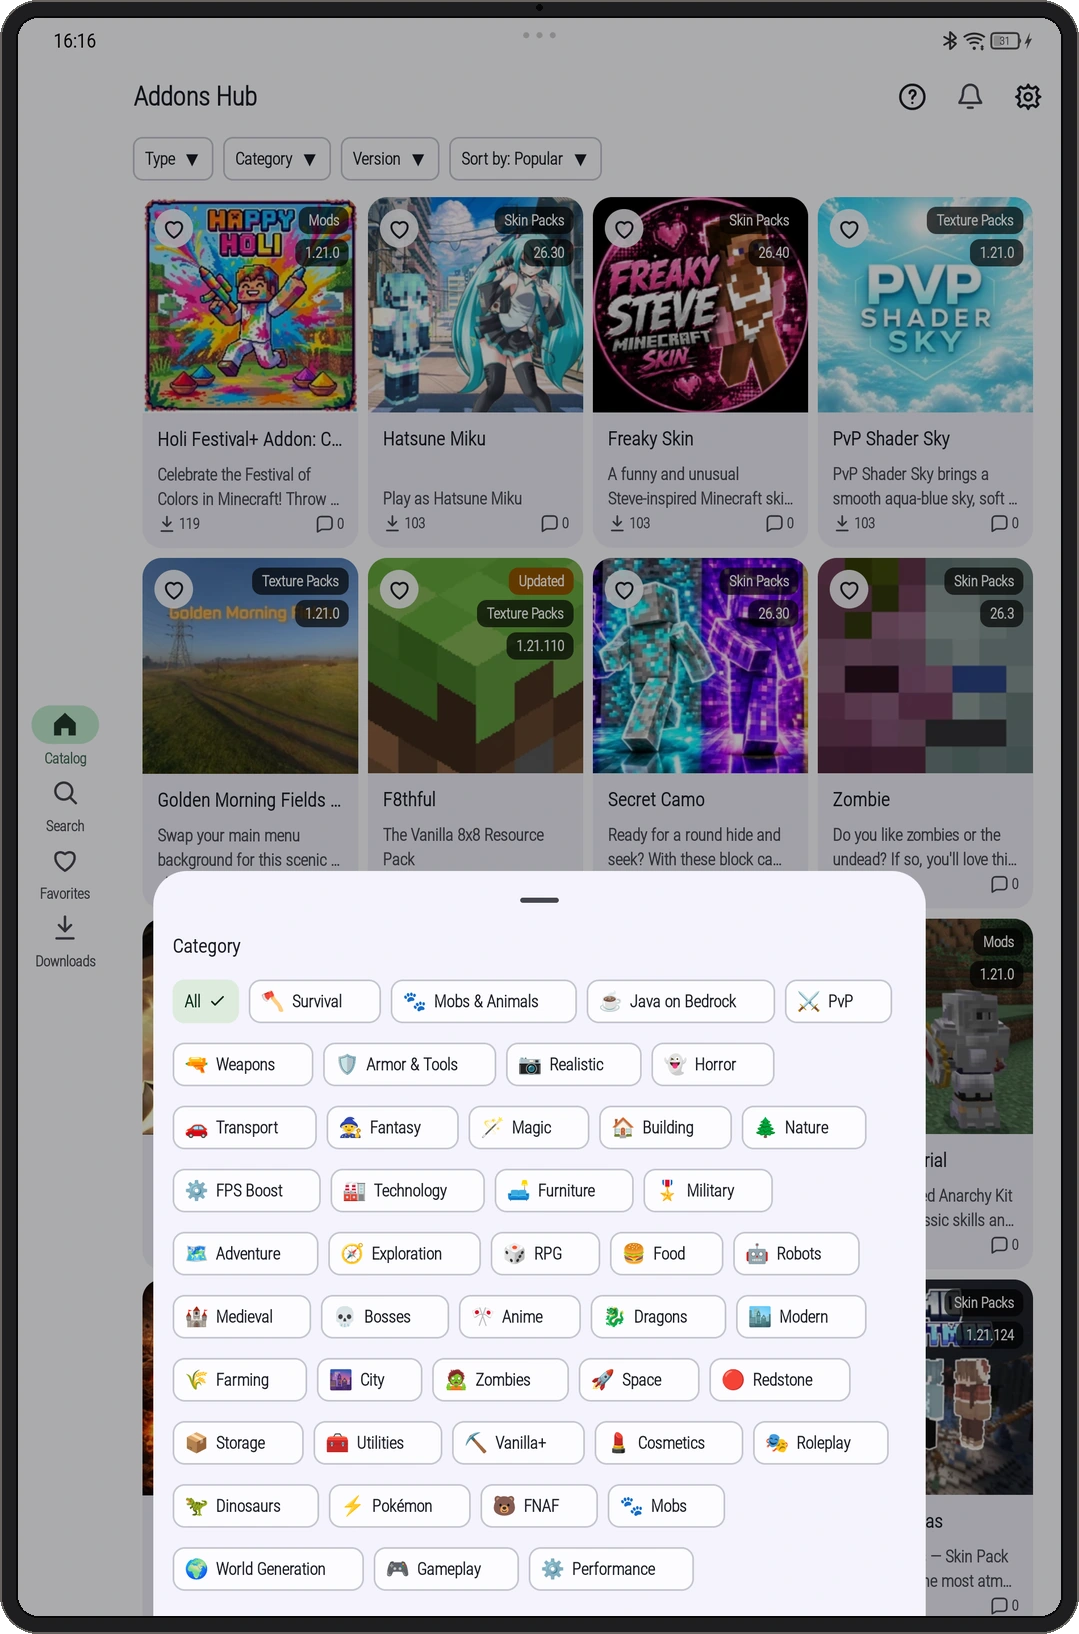Select the Zombies category chip
Image resolution: width=1079 pixels, height=1634 pixels.
500,1379
